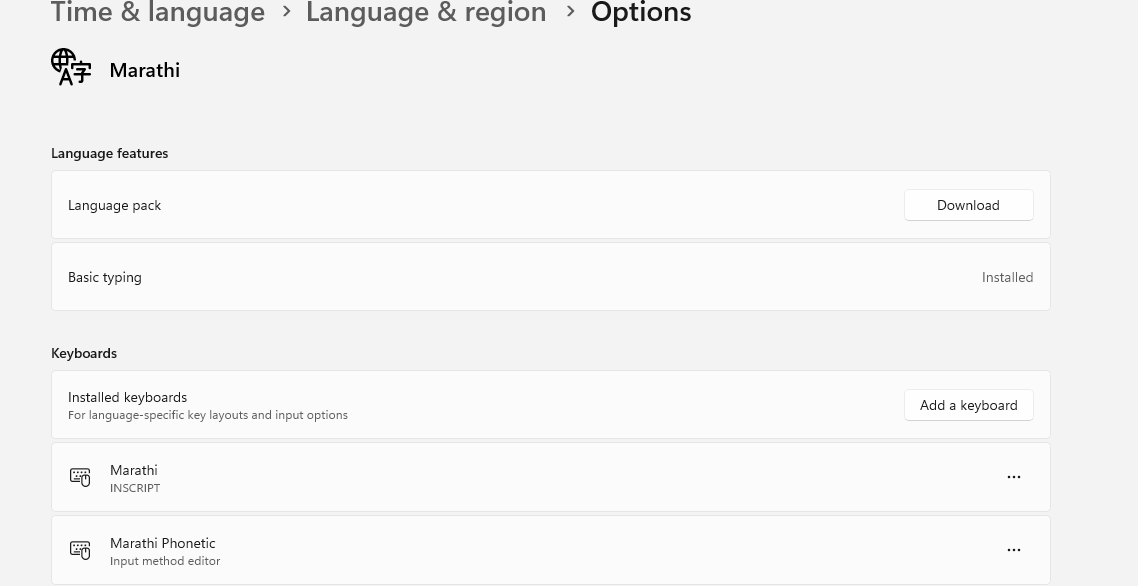The width and height of the screenshot is (1138, 586).
Task: Navigate to Language & region breadcrumb
Action: (426, 12)
